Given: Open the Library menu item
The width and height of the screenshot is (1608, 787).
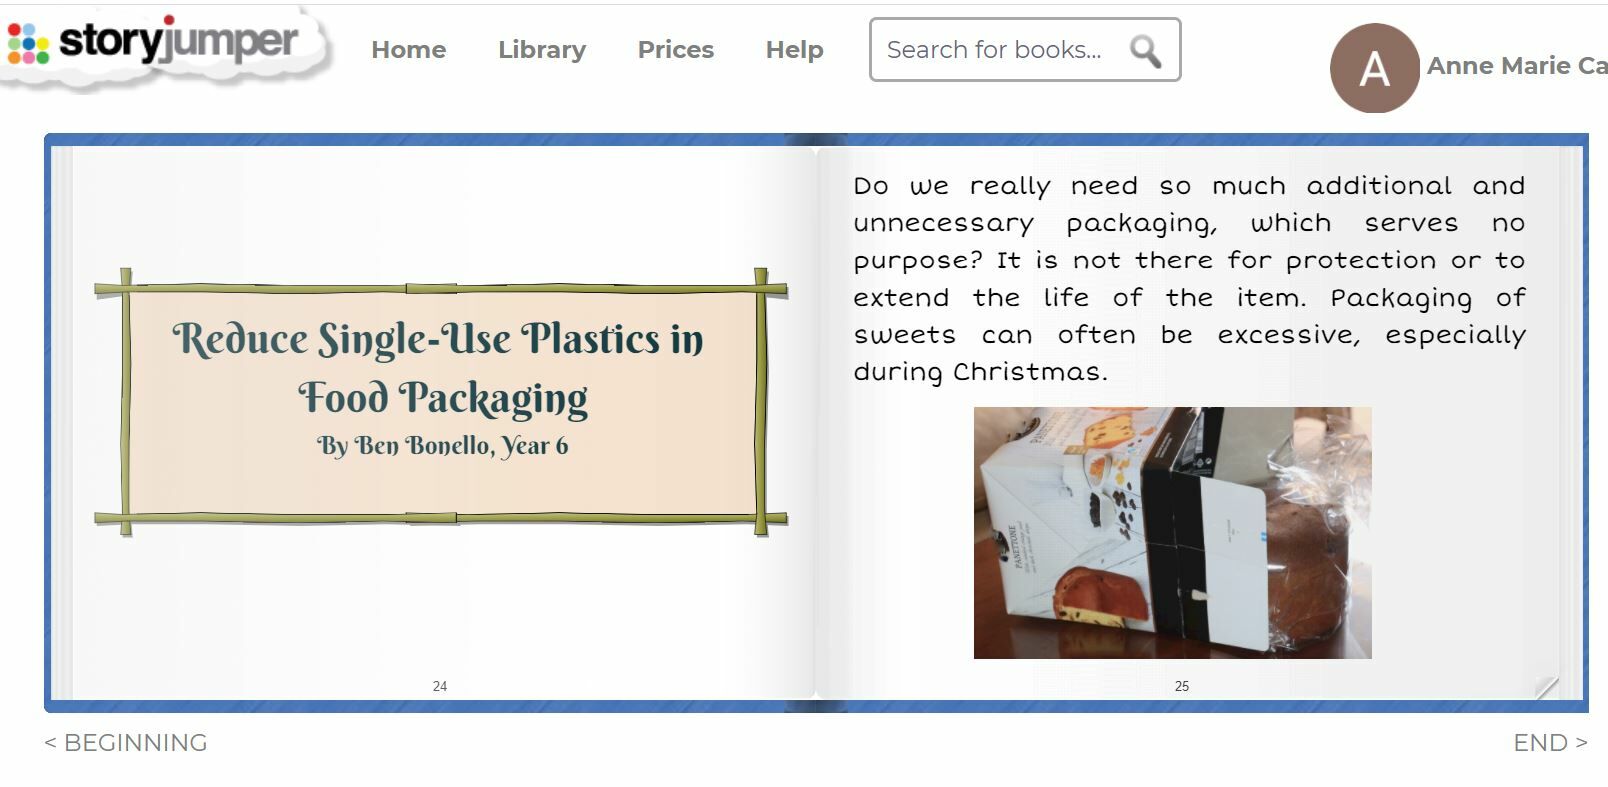Looking at the screenshot, I should (x=542, y=50).
